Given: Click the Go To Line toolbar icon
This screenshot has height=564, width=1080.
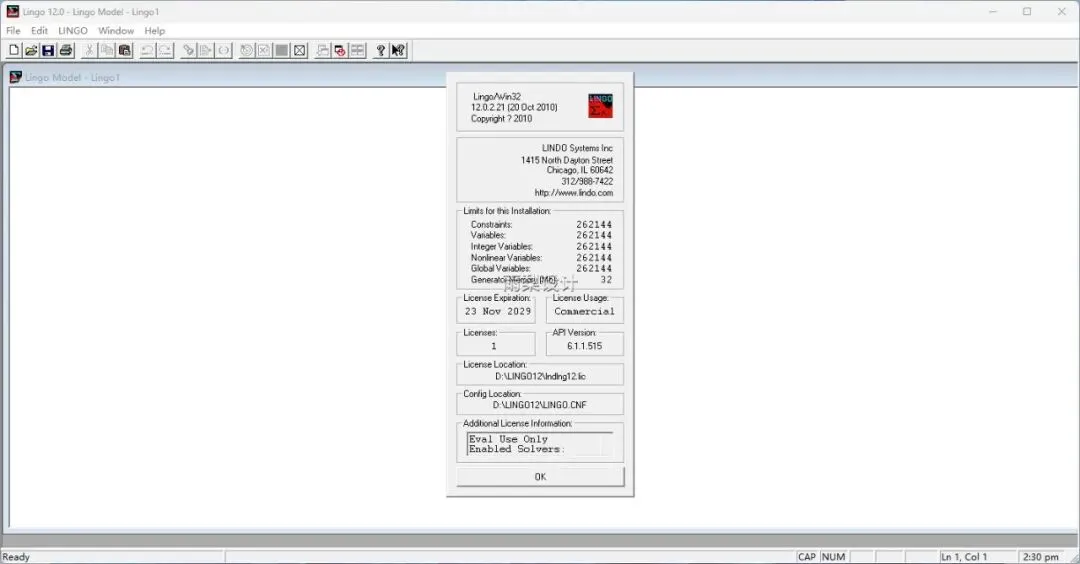Looking at the screenshot, I should [206, 50].
